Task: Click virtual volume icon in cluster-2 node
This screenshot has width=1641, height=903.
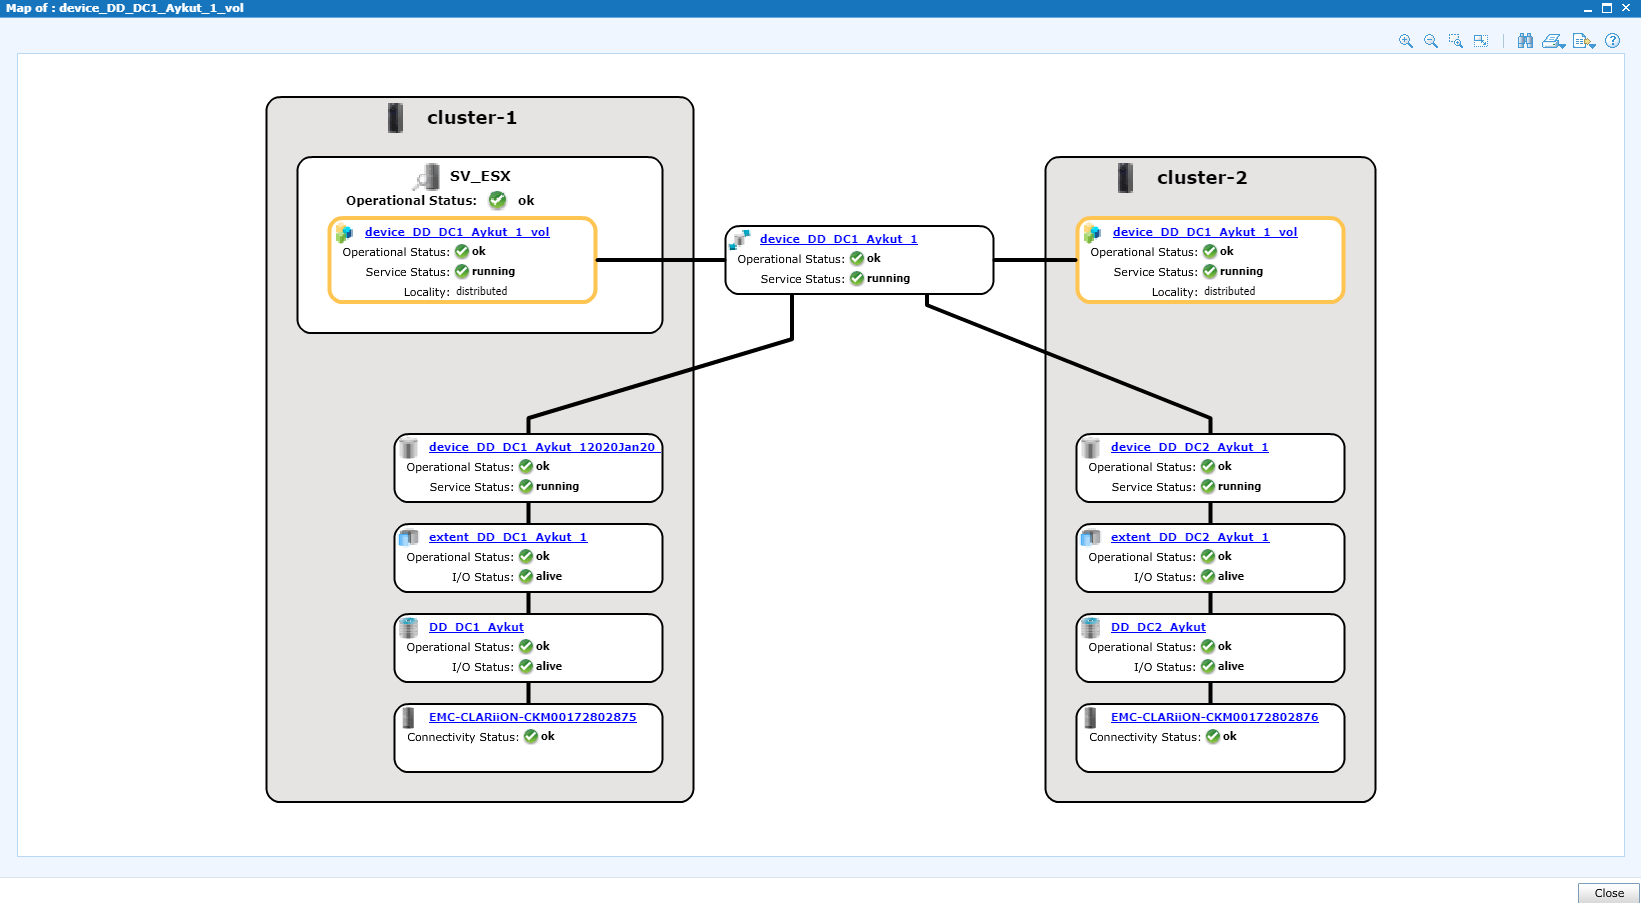Action: 1092,233
